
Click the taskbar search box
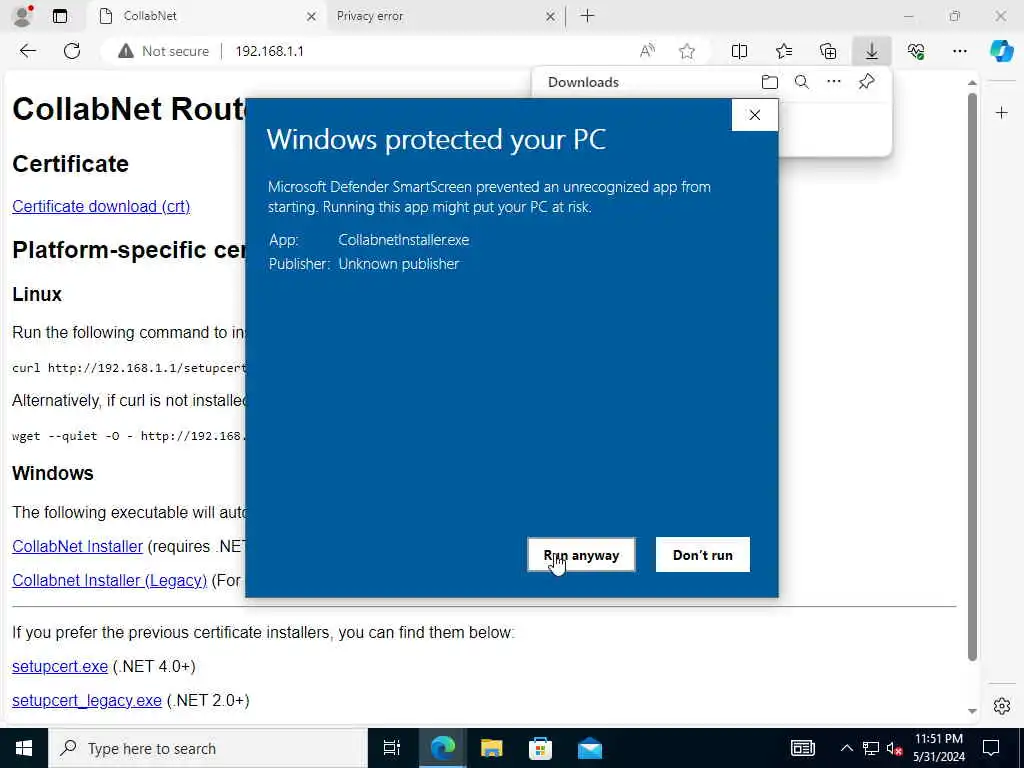(x=208, y=748)
